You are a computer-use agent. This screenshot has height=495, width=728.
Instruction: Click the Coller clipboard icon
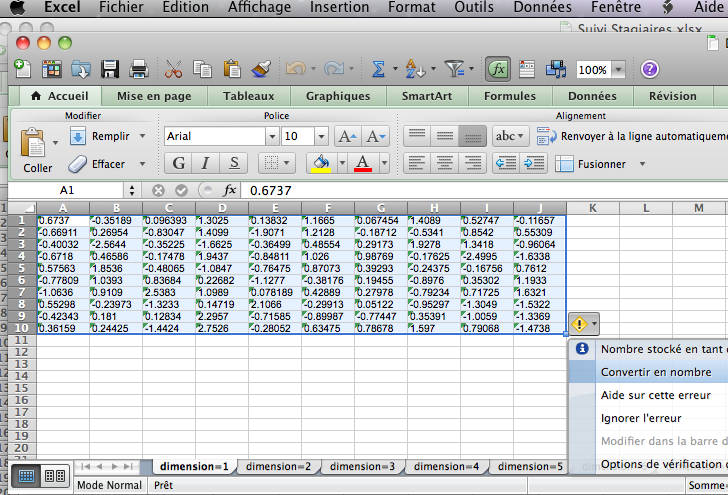pyautogui.click(x=32, y=142)
